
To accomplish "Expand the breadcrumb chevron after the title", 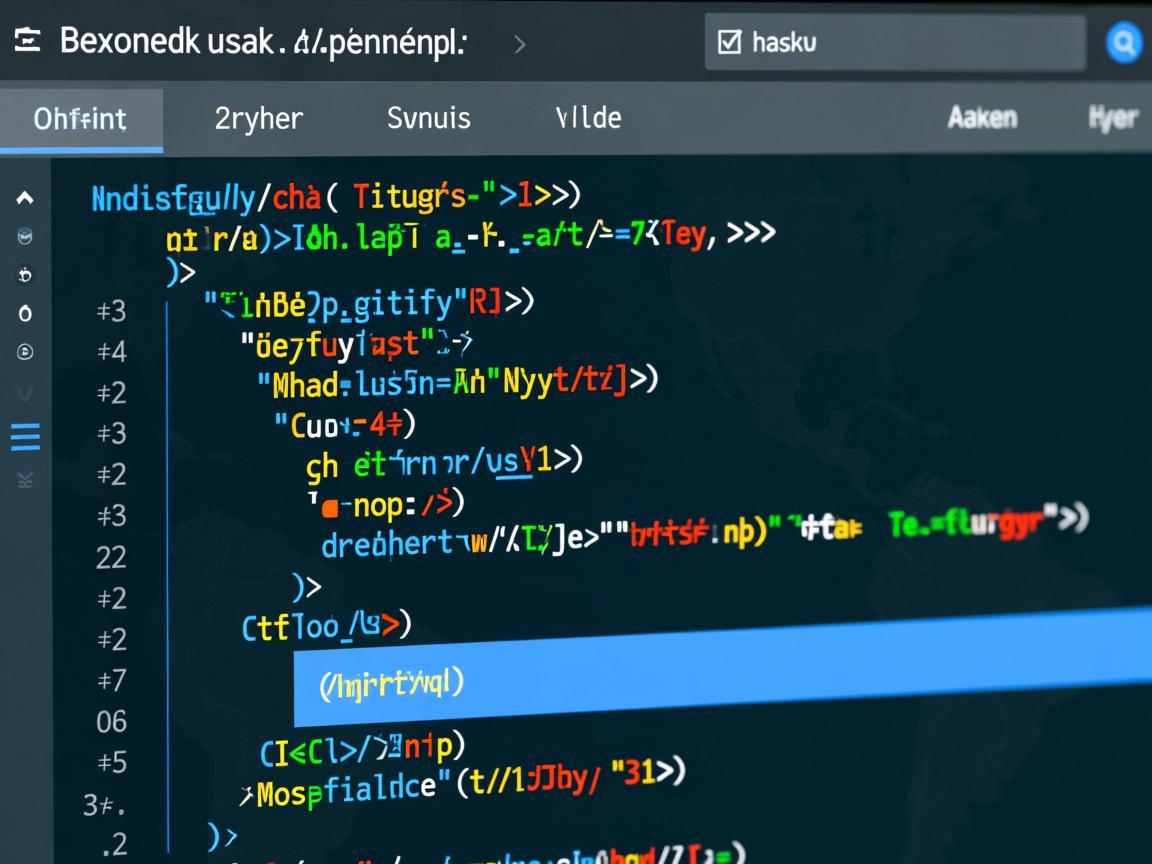I will (519, 43).
